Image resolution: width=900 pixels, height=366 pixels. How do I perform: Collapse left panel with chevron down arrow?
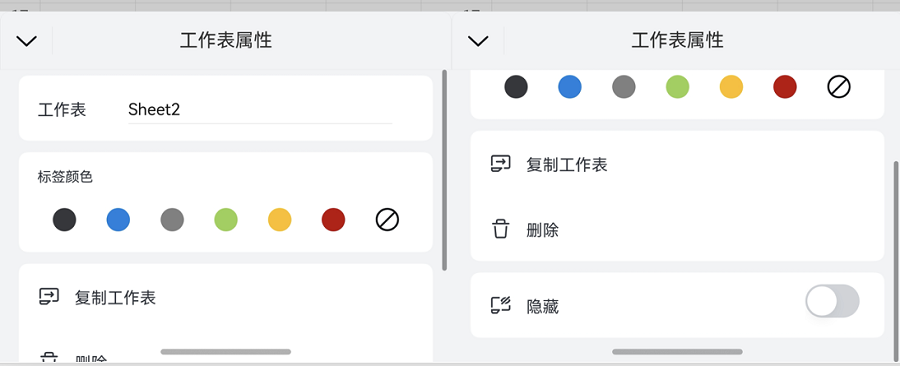26,41
